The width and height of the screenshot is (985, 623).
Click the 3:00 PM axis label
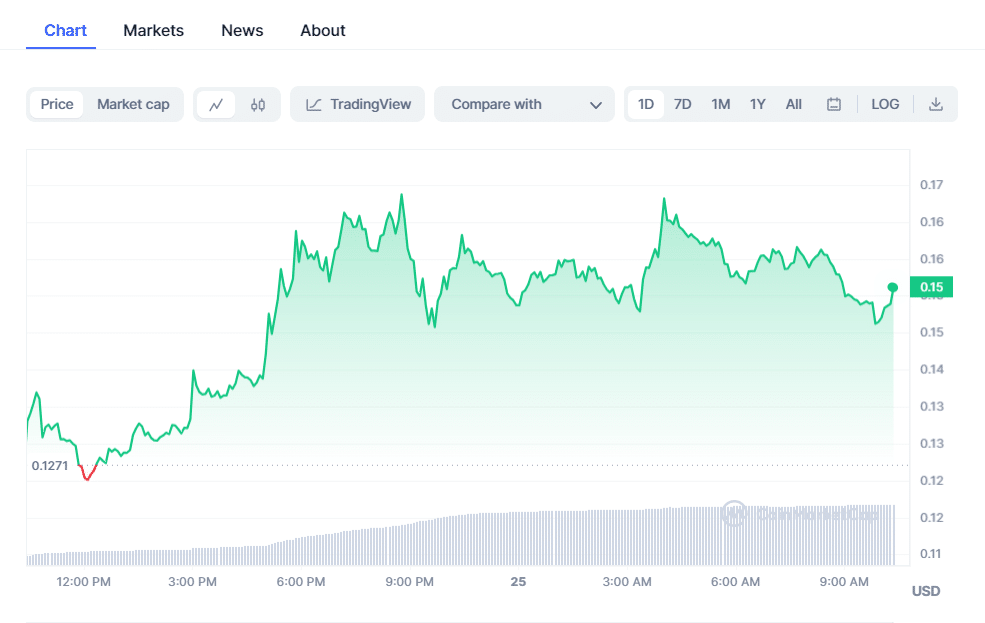click(x=192, y=582)
